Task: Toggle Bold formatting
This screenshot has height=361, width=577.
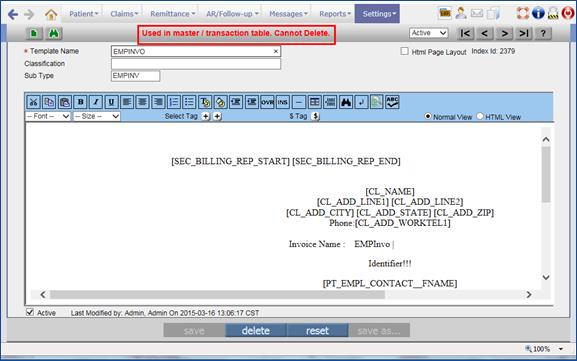Action: point(80,102)
